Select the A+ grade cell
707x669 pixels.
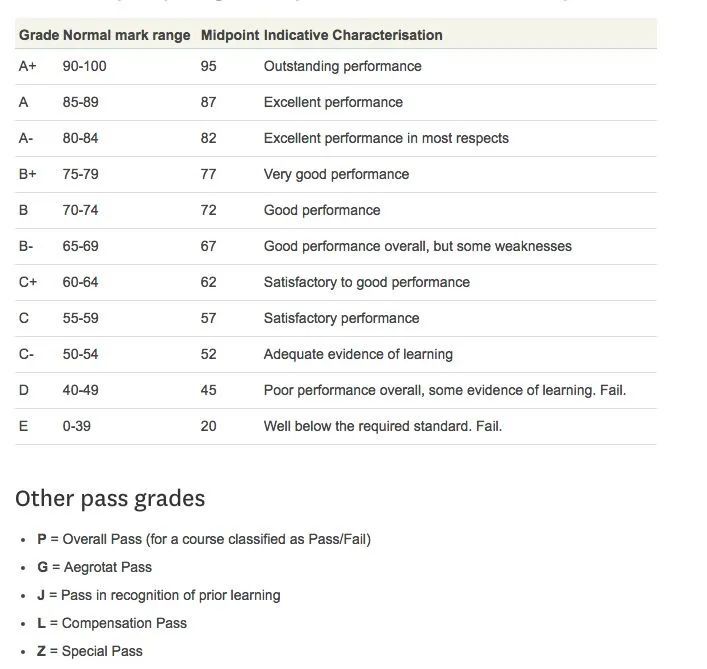click(x=28, y=66)
